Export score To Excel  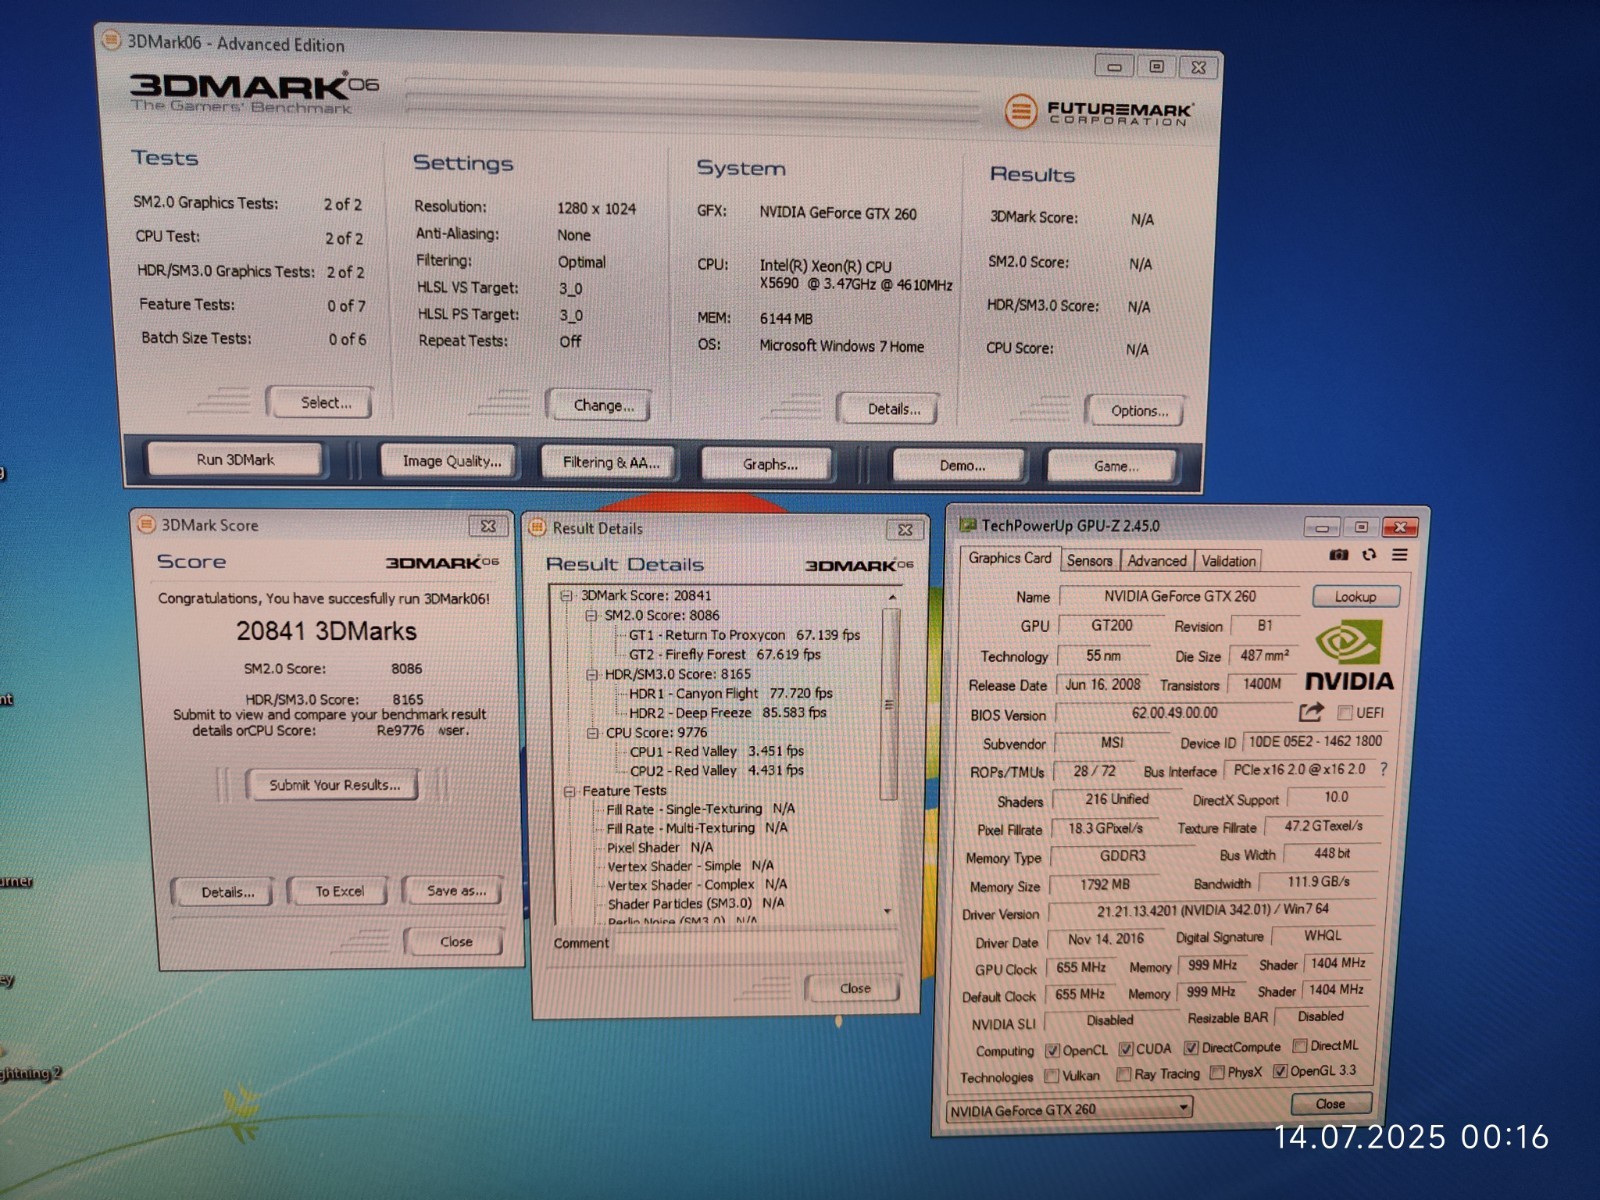[339, 891]
